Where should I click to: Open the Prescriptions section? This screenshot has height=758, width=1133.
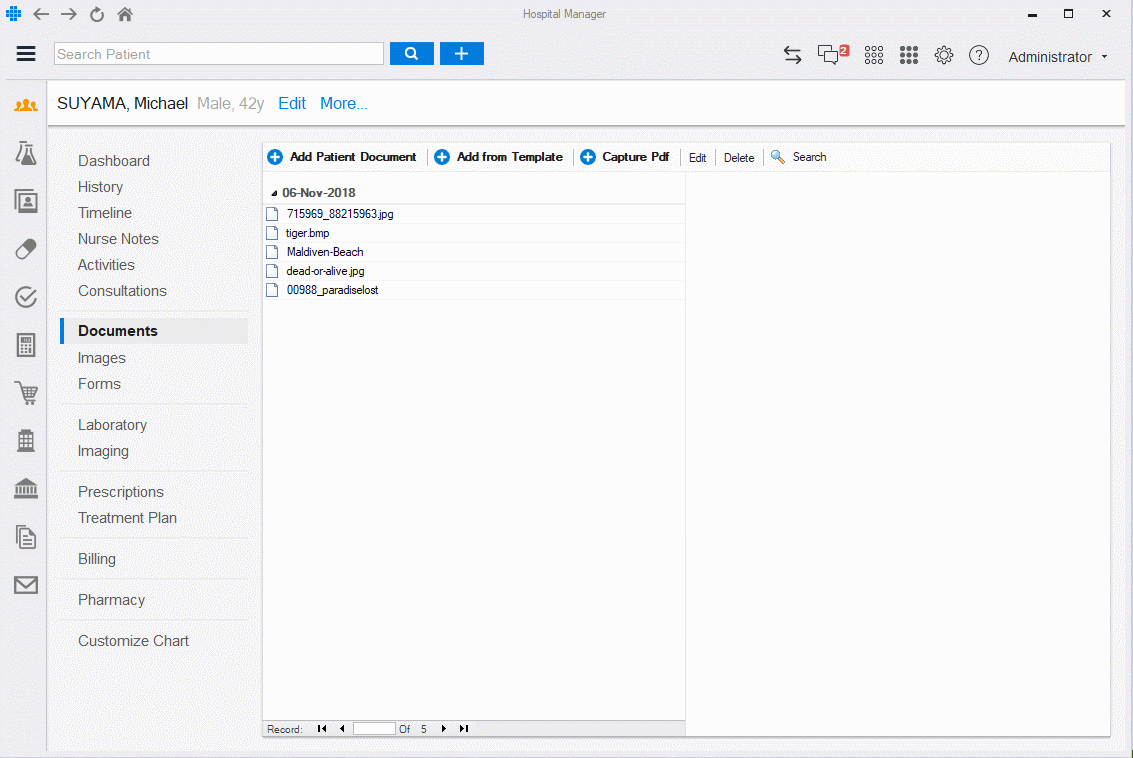(121, 492)
